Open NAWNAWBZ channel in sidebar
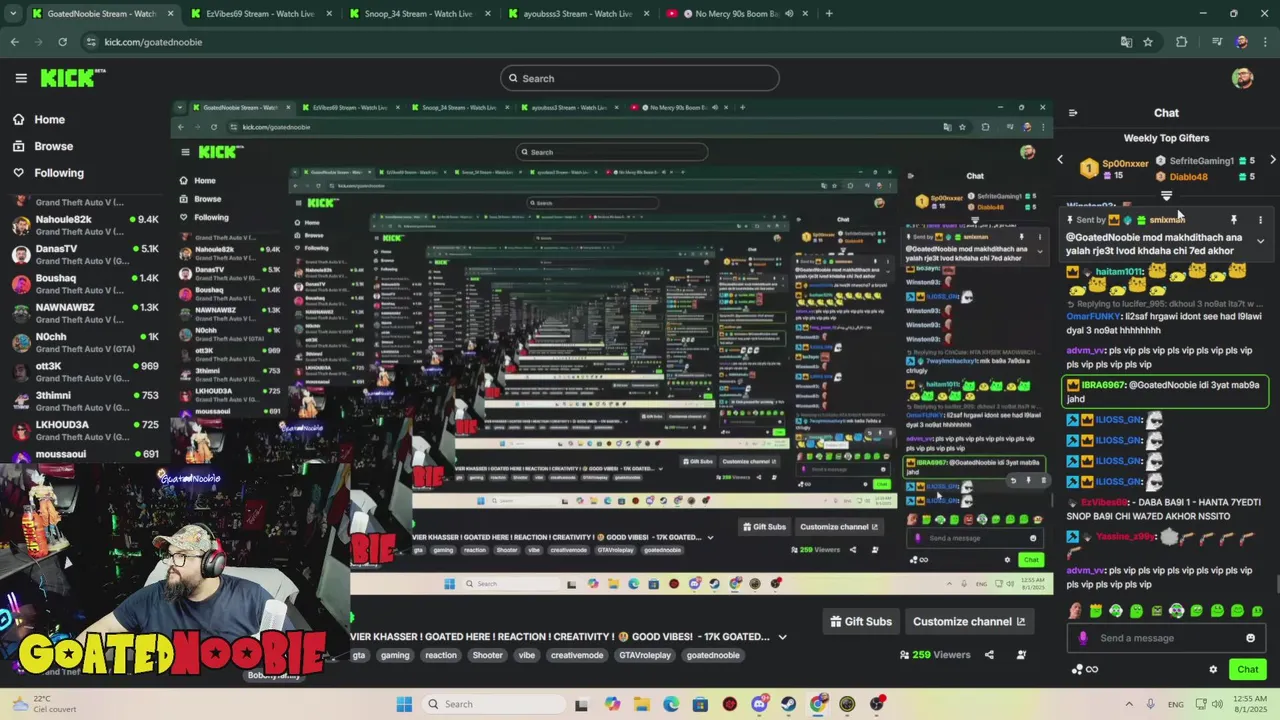Viewport: 1280px width, 720px height. coord(85,313)
